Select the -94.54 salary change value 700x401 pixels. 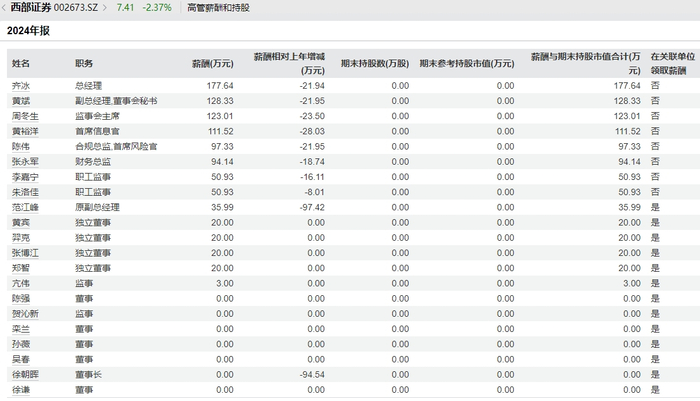[312, 374]
